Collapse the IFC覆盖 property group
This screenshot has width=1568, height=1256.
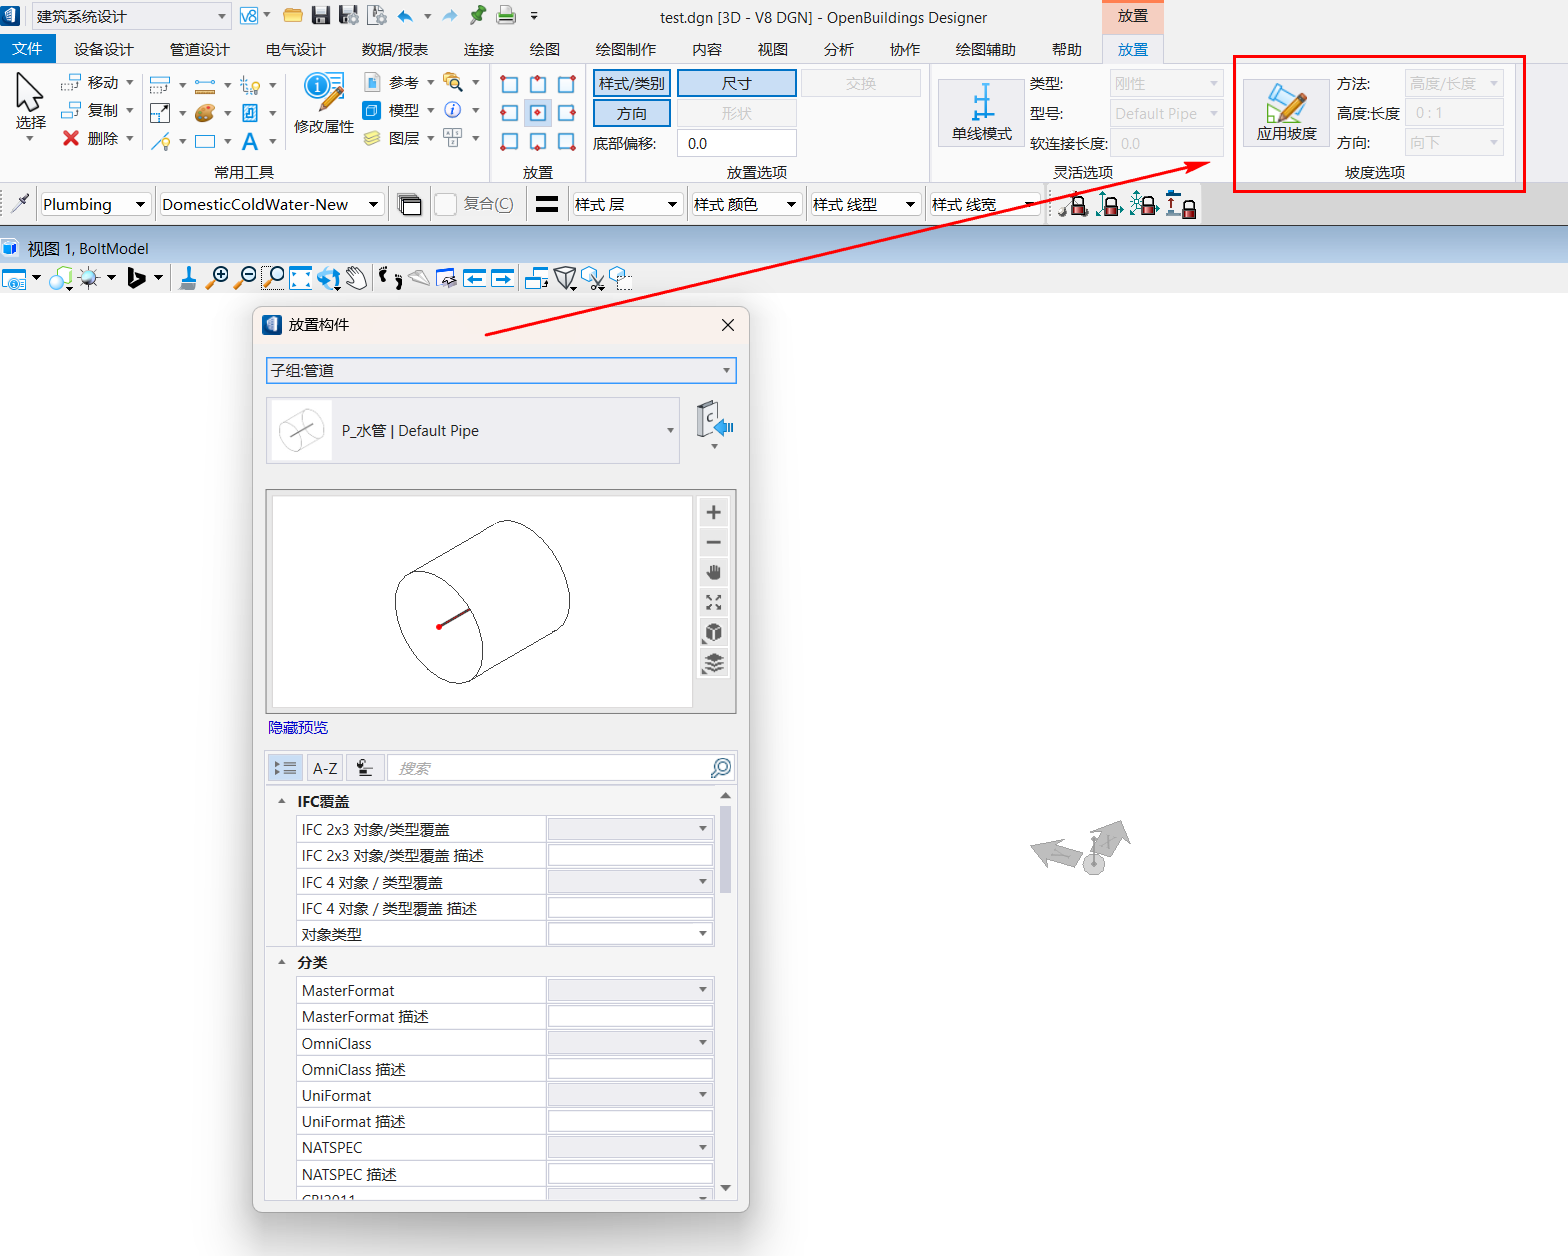coord(282,801)
